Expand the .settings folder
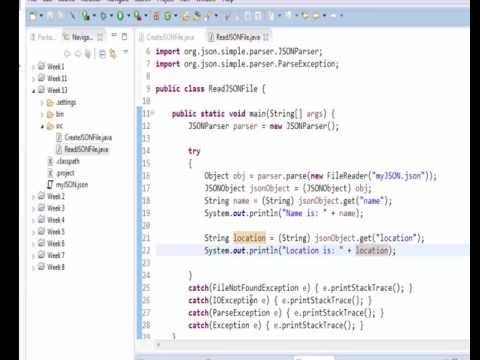 tap(42, 103)
